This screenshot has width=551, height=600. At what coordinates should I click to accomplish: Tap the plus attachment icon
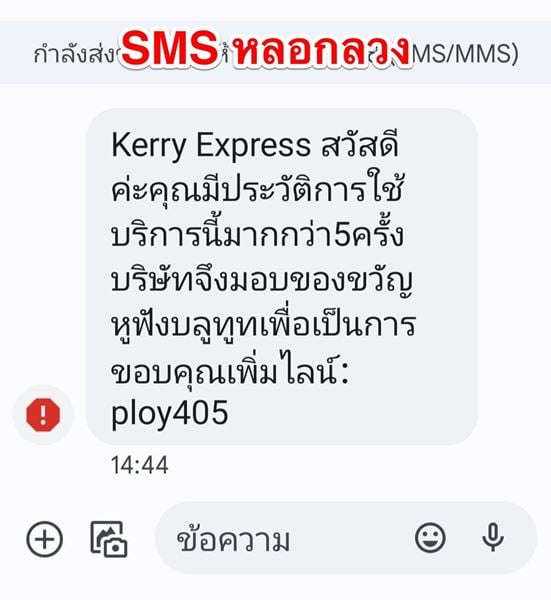coord(44,538)
